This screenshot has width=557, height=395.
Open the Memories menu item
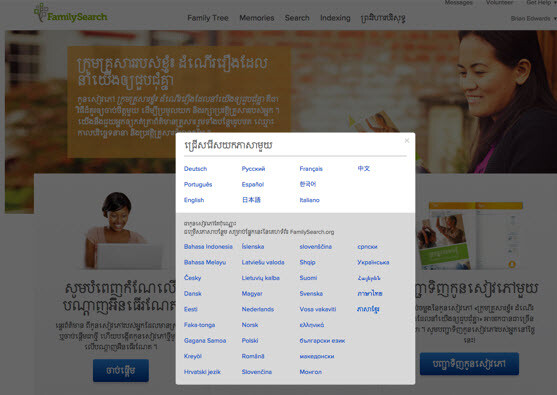tap(256, 18)
